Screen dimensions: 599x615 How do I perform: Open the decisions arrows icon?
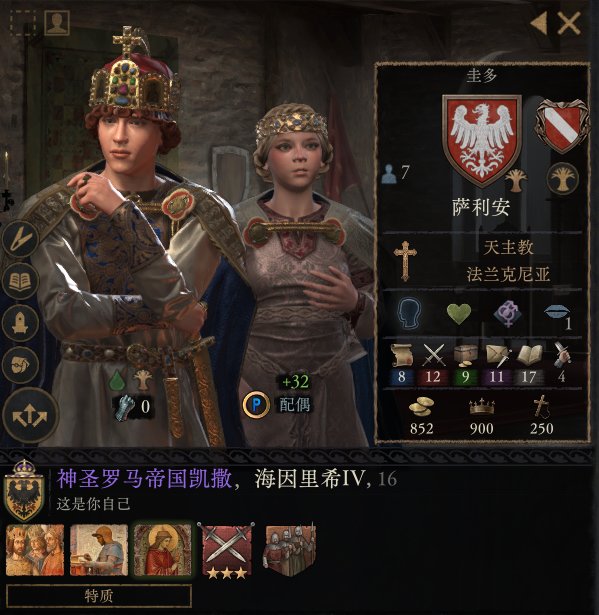(x=30, y=415)
